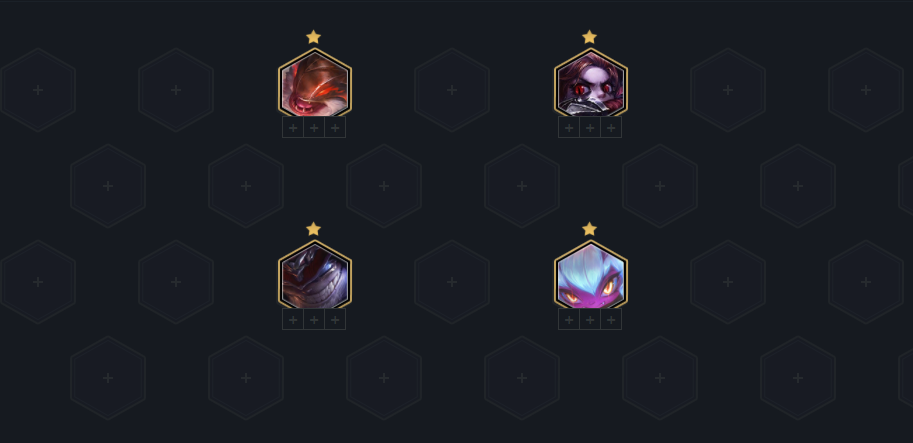Select the armored grinning blue beast champion
Image resolution: width=913 pixels, height=443 pixels.
click(314, 275)
